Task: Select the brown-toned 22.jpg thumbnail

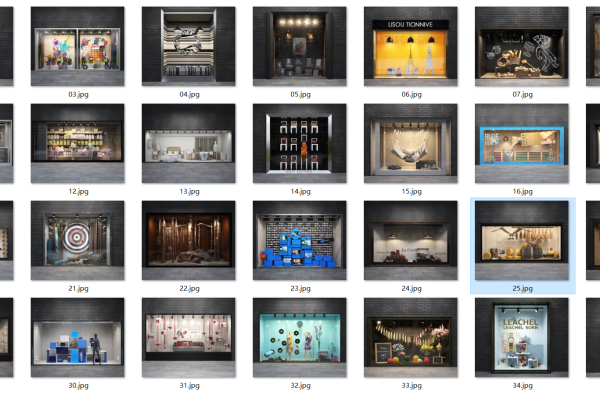Action: [188, 240]
